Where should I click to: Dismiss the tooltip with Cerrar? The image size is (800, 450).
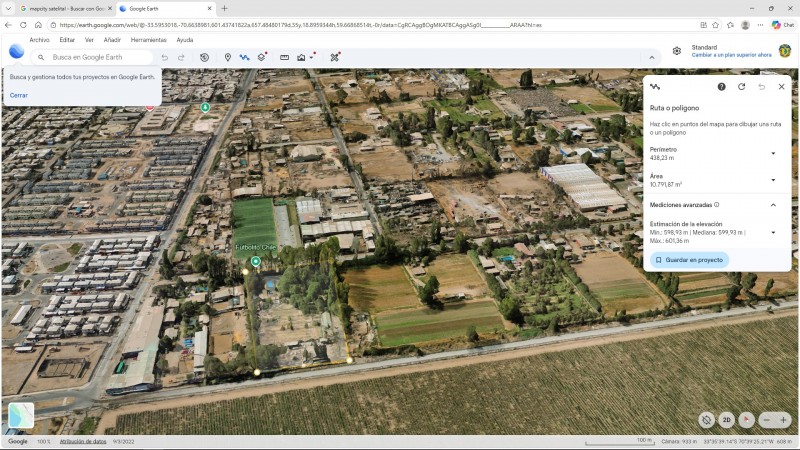click(x=18, y=95)
